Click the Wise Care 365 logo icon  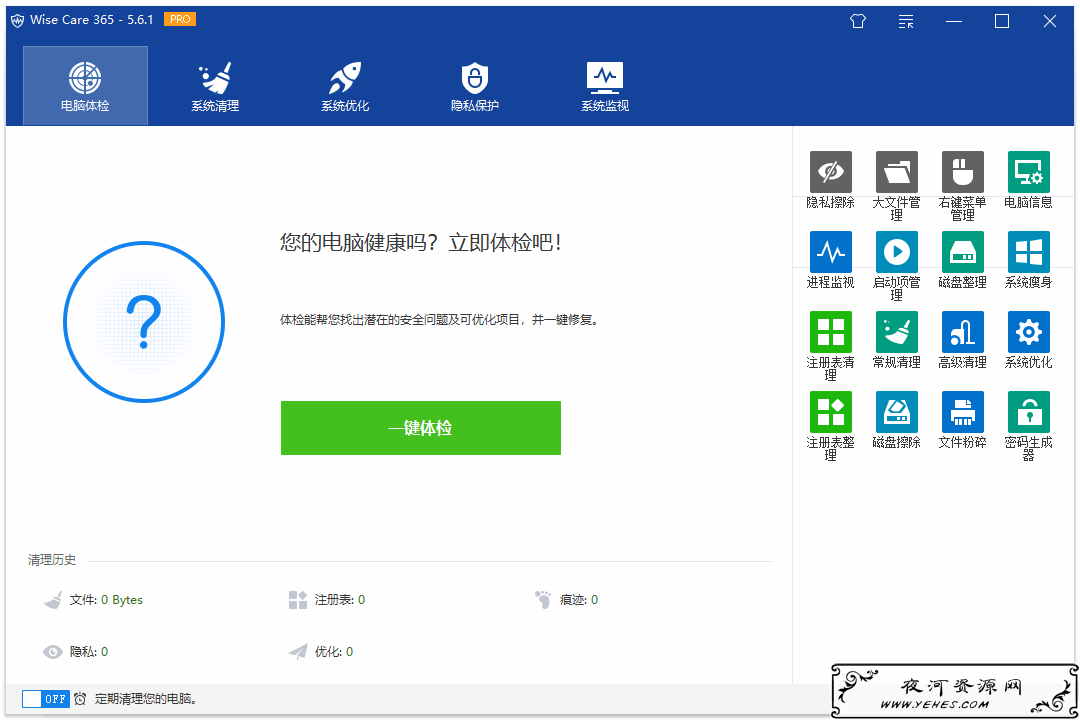pyautogui.click(x=17, y=21)
